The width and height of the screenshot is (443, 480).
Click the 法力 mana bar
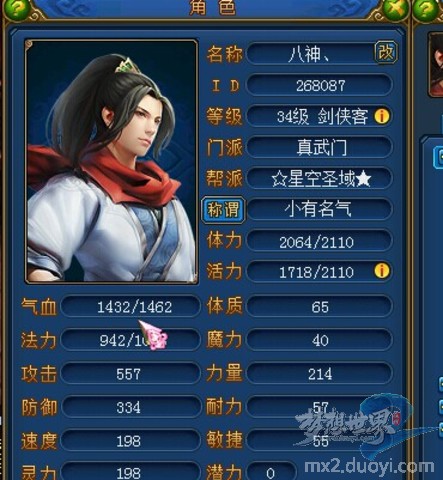[131, 340]
